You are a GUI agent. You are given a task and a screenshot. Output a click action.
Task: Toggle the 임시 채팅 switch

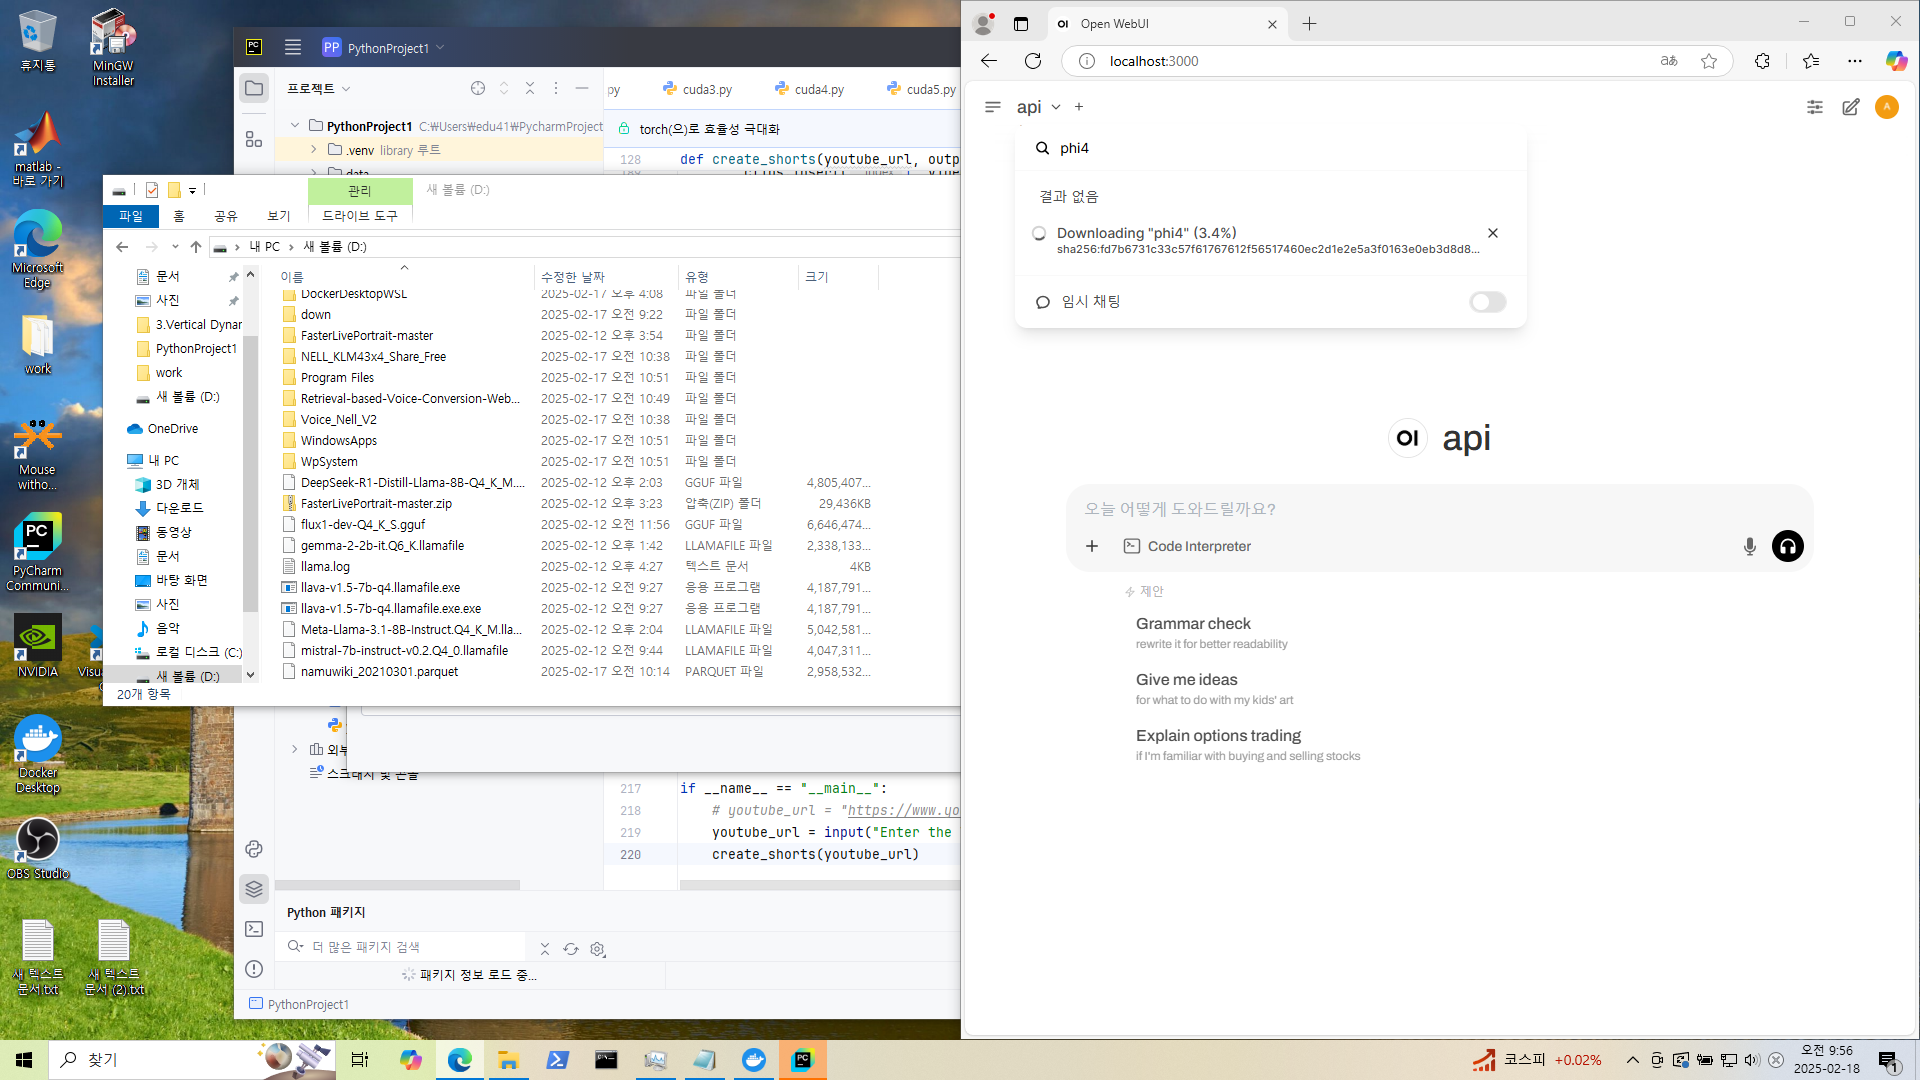pyautogui.click(x=1487, y=302)
